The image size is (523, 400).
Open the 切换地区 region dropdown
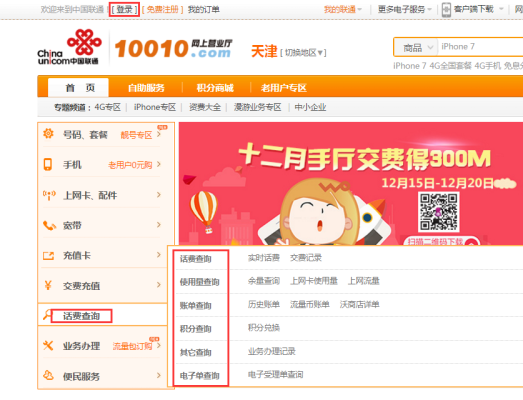303,53
